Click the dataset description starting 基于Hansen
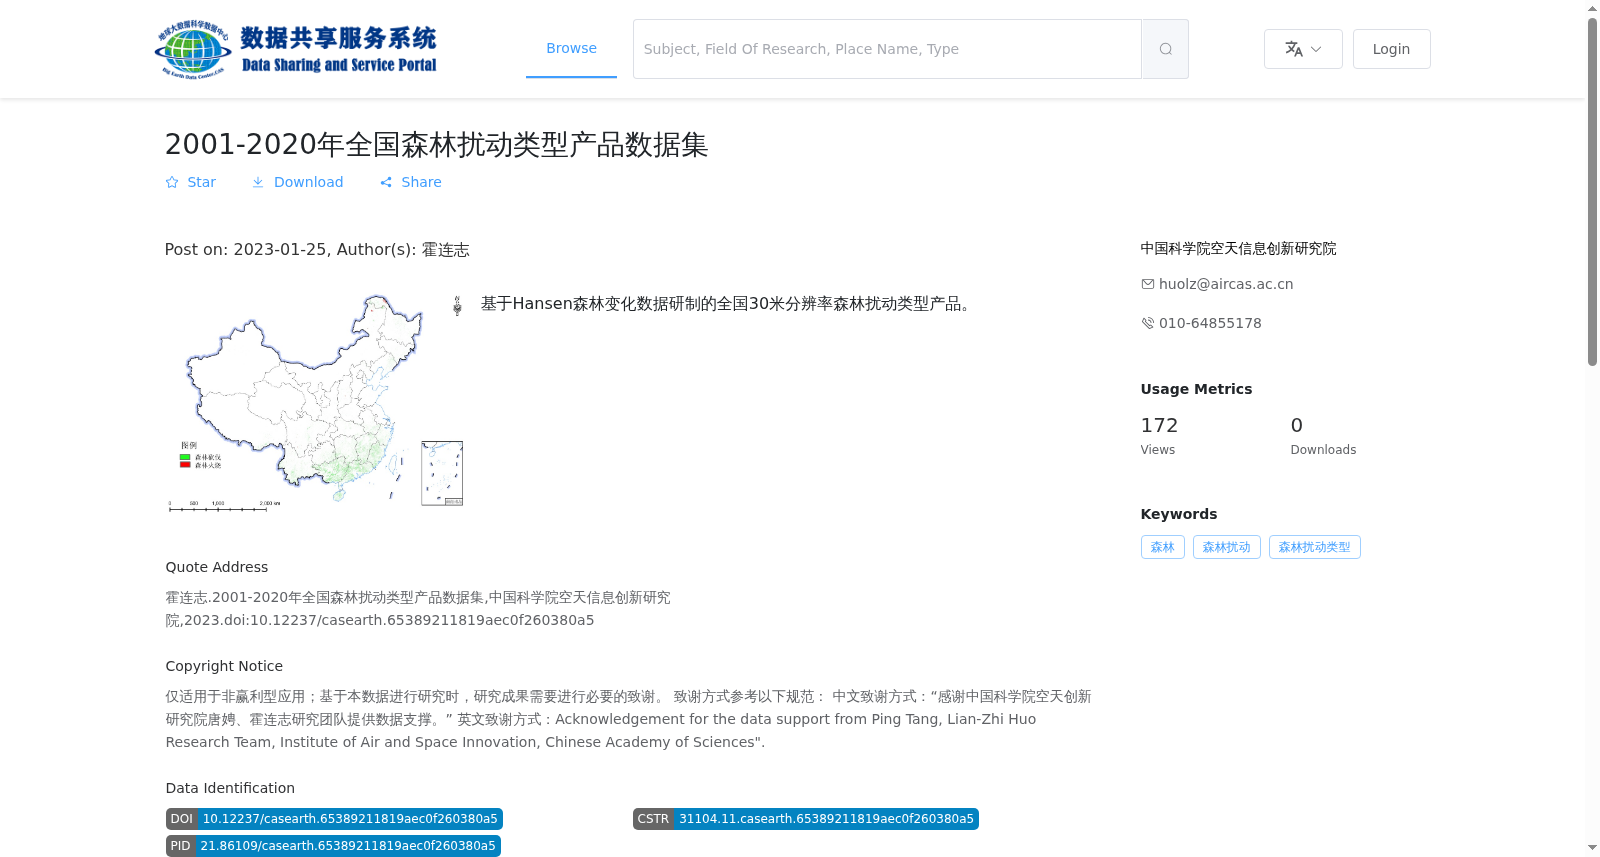 (x=728, y=303)
